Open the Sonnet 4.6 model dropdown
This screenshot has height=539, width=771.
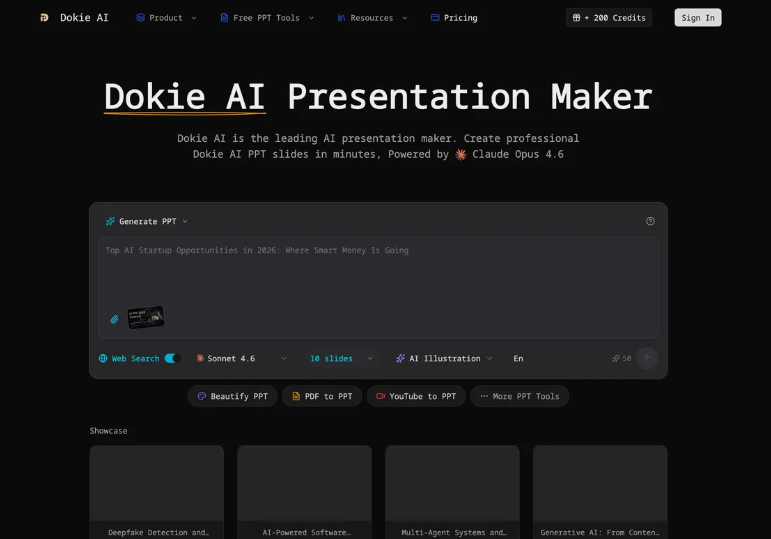(241, 358)
